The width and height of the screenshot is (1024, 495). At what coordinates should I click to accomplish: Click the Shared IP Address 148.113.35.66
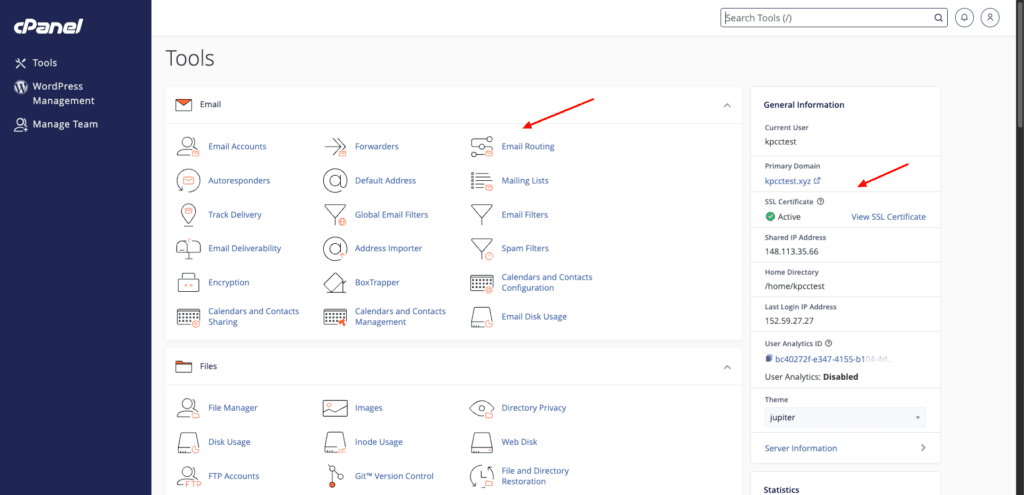(x=792, y=251)
